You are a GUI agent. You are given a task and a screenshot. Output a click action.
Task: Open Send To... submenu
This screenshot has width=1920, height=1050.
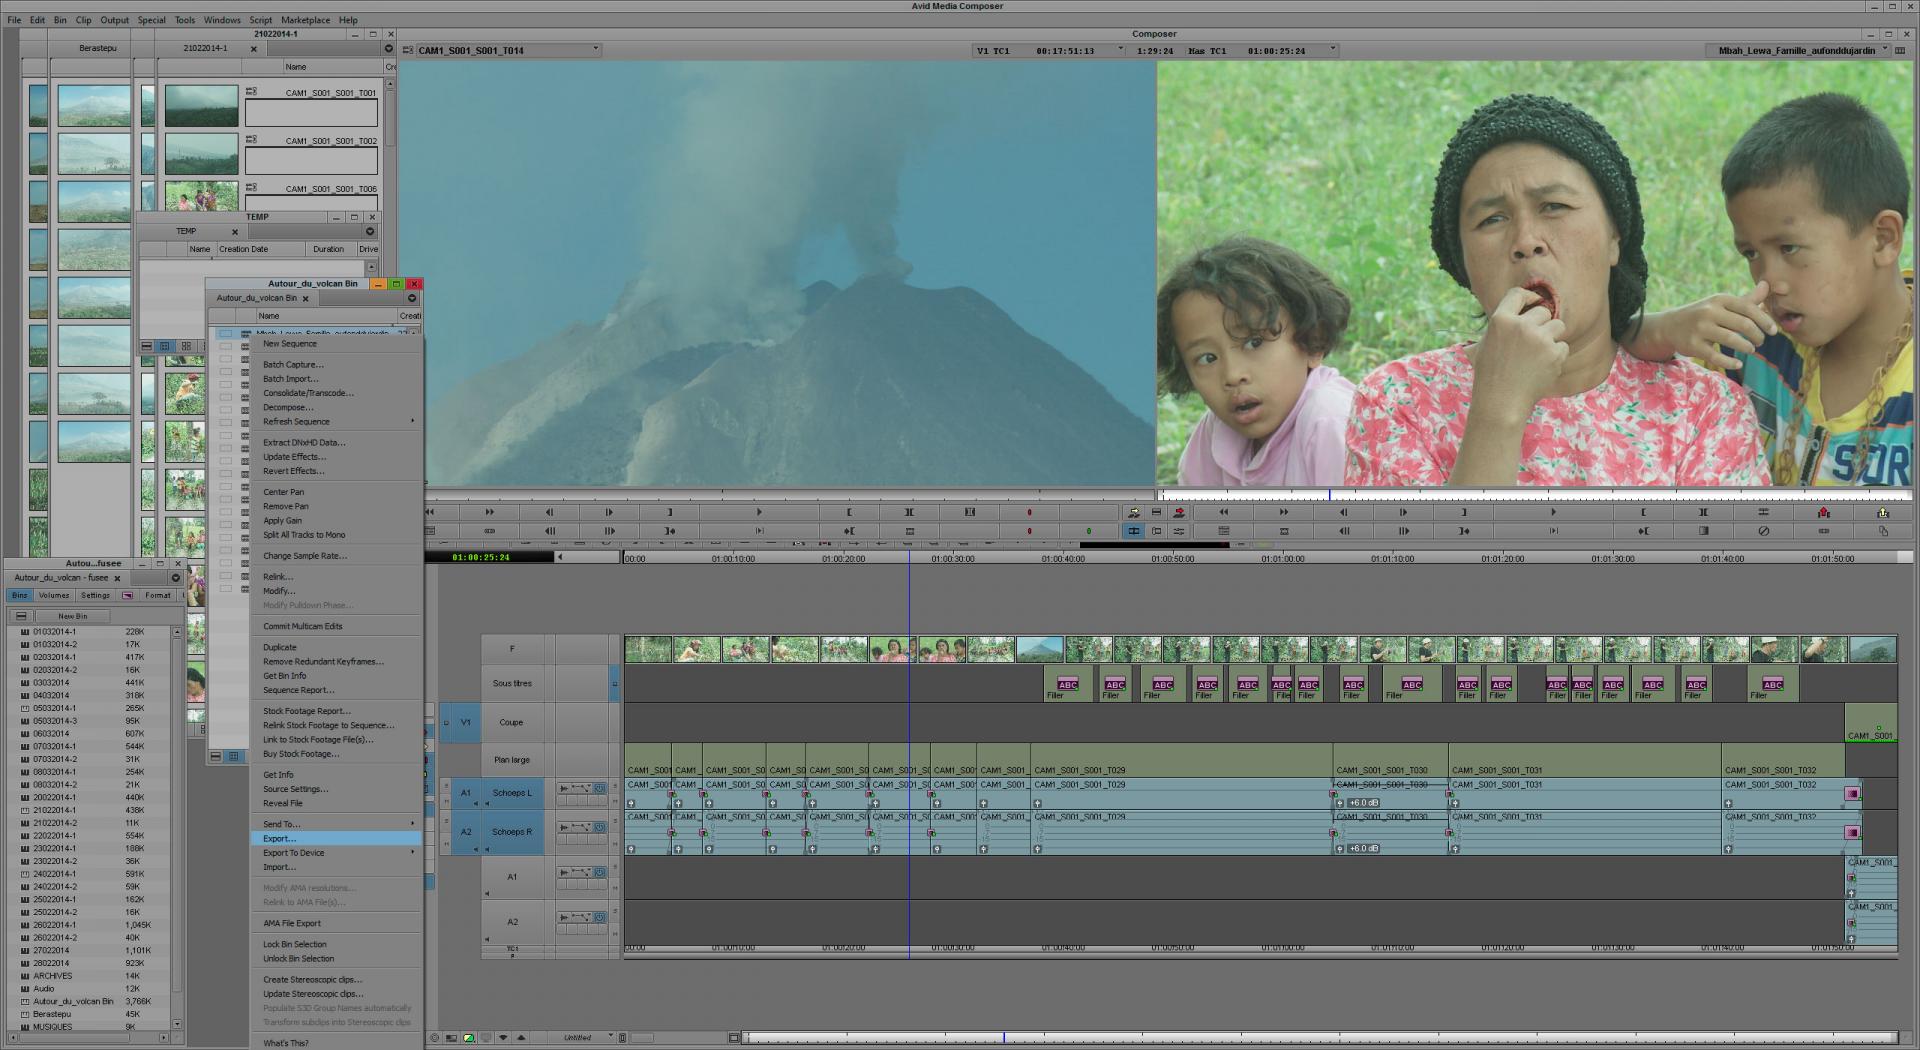click(336, 824)
